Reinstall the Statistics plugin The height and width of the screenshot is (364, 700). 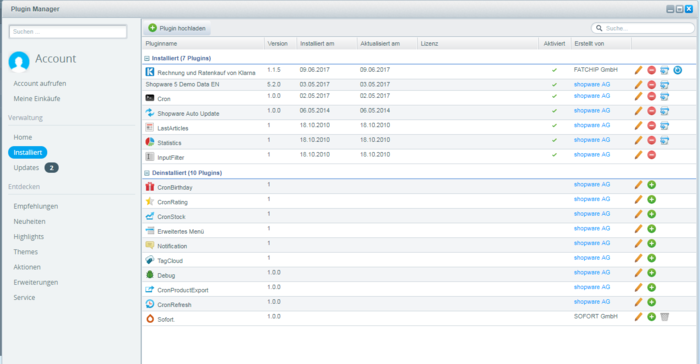click(665, 141)
